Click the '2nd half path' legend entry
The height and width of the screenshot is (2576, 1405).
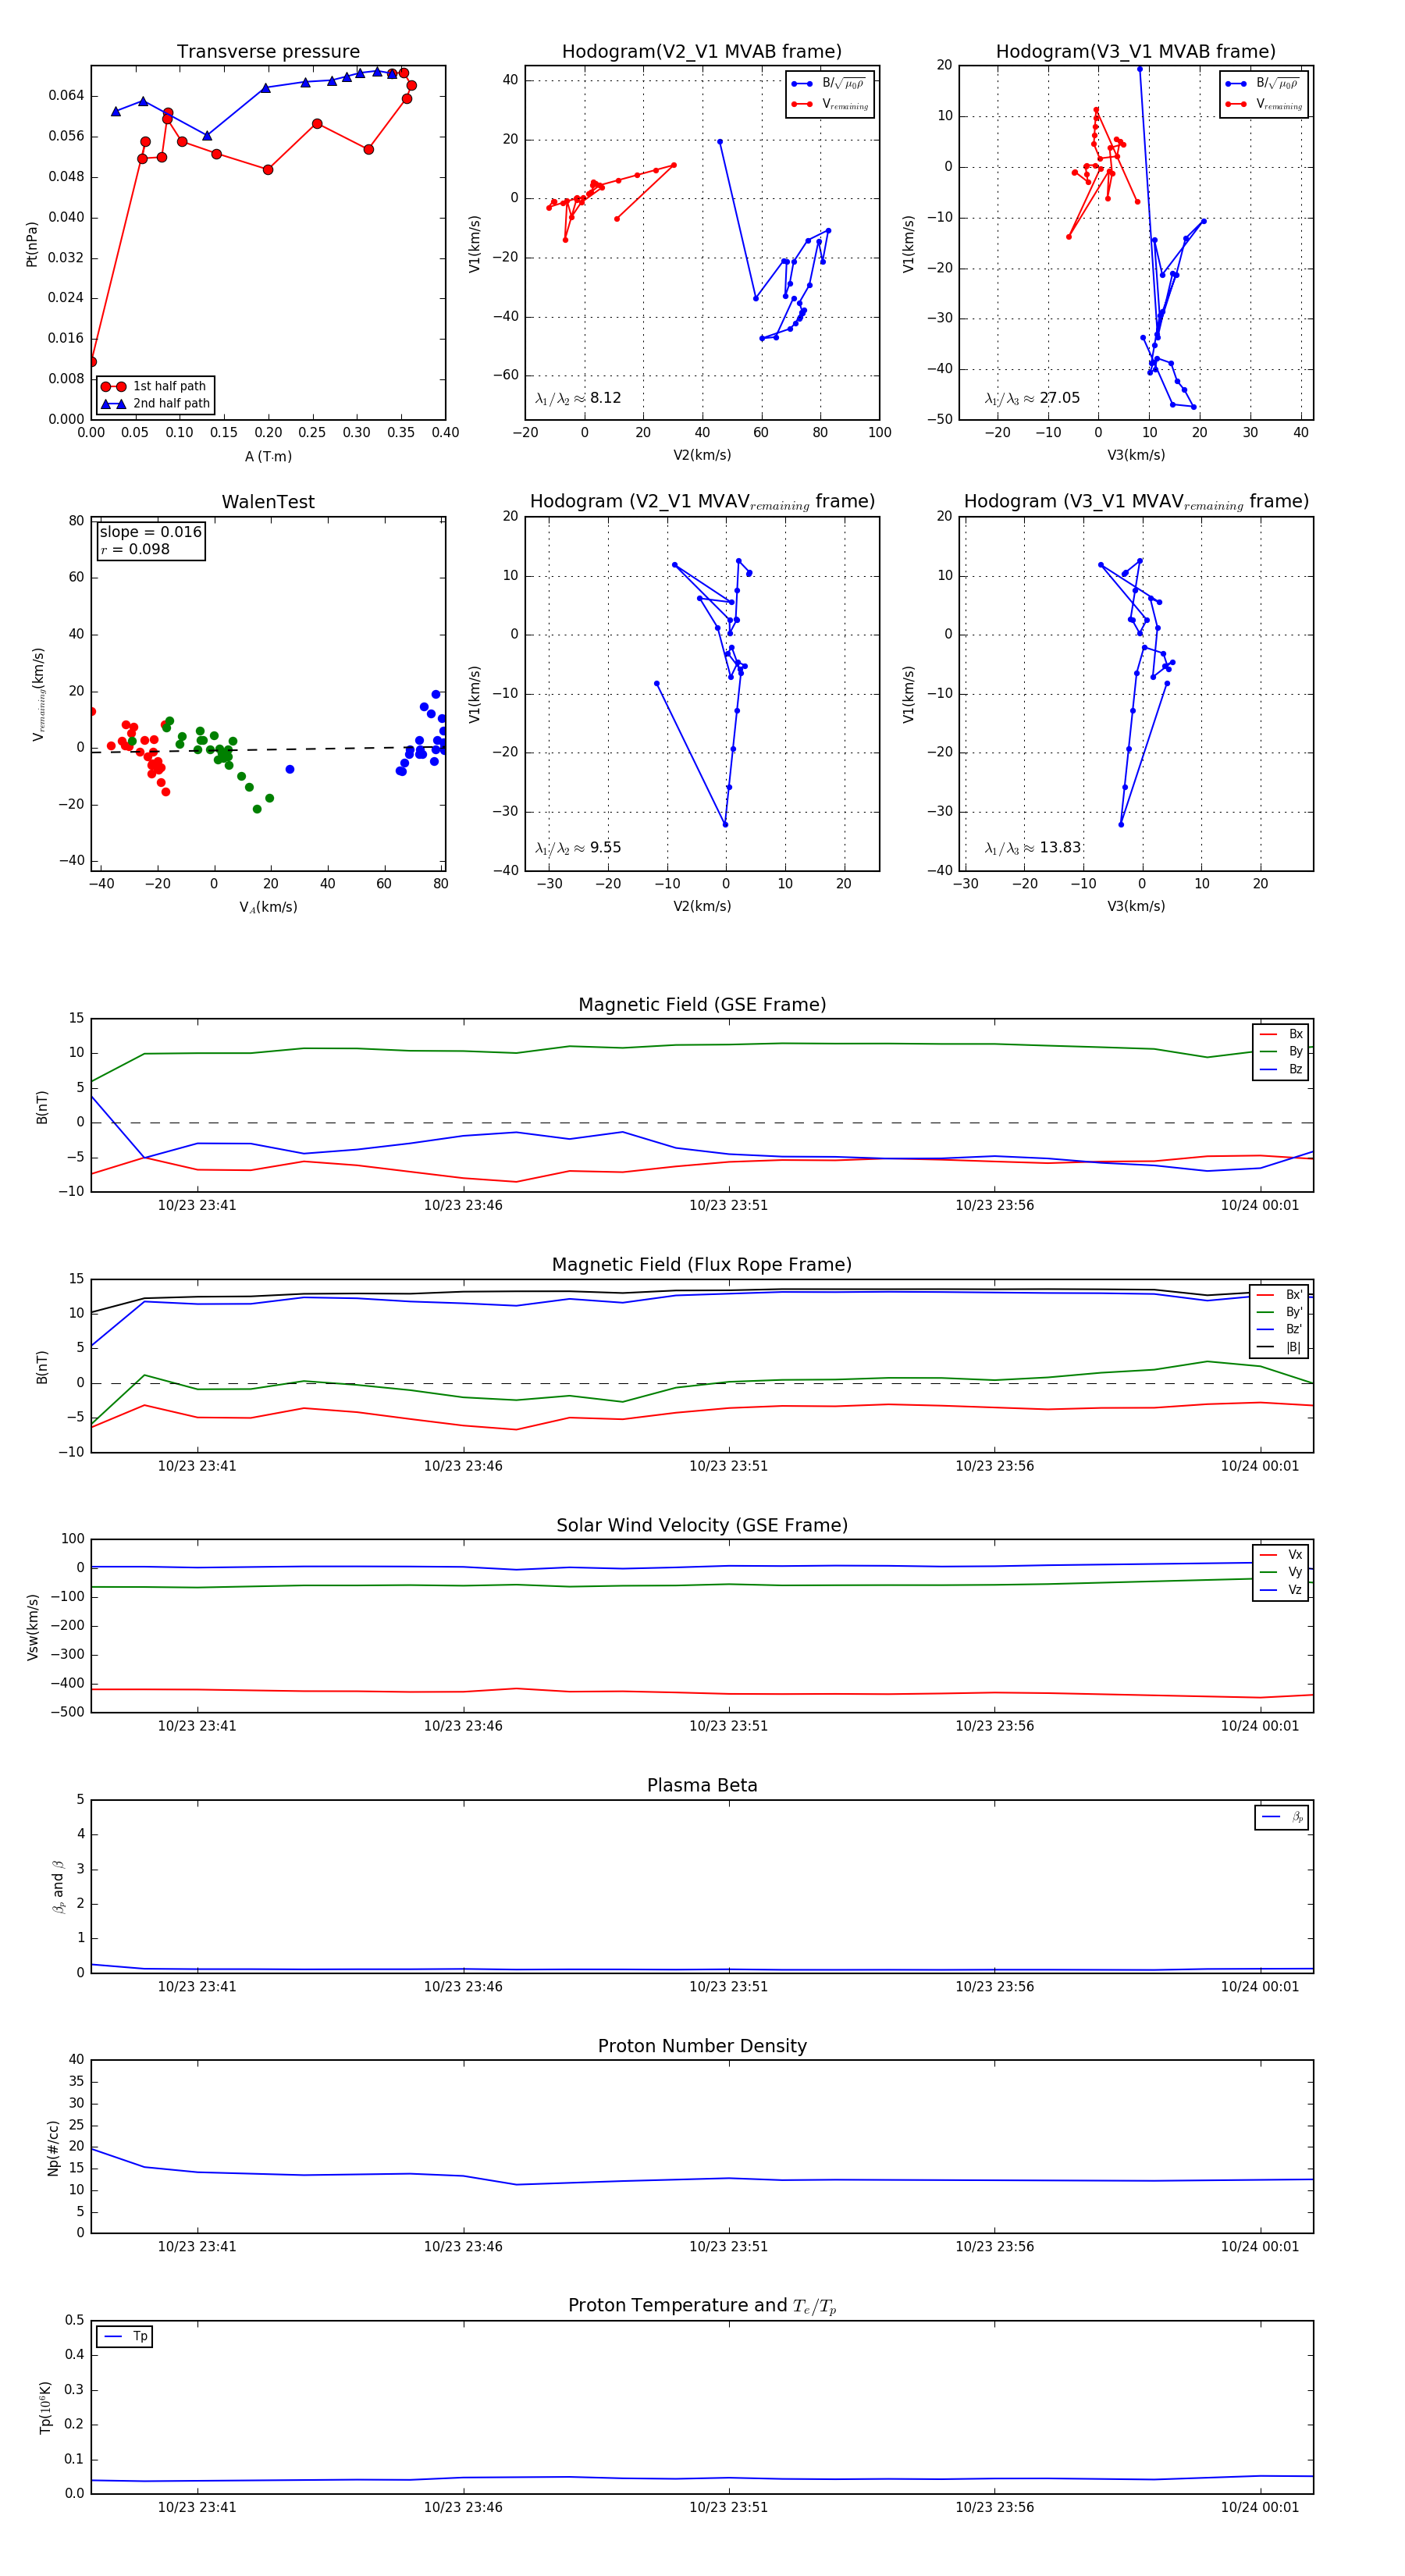[x=156, y=404]
